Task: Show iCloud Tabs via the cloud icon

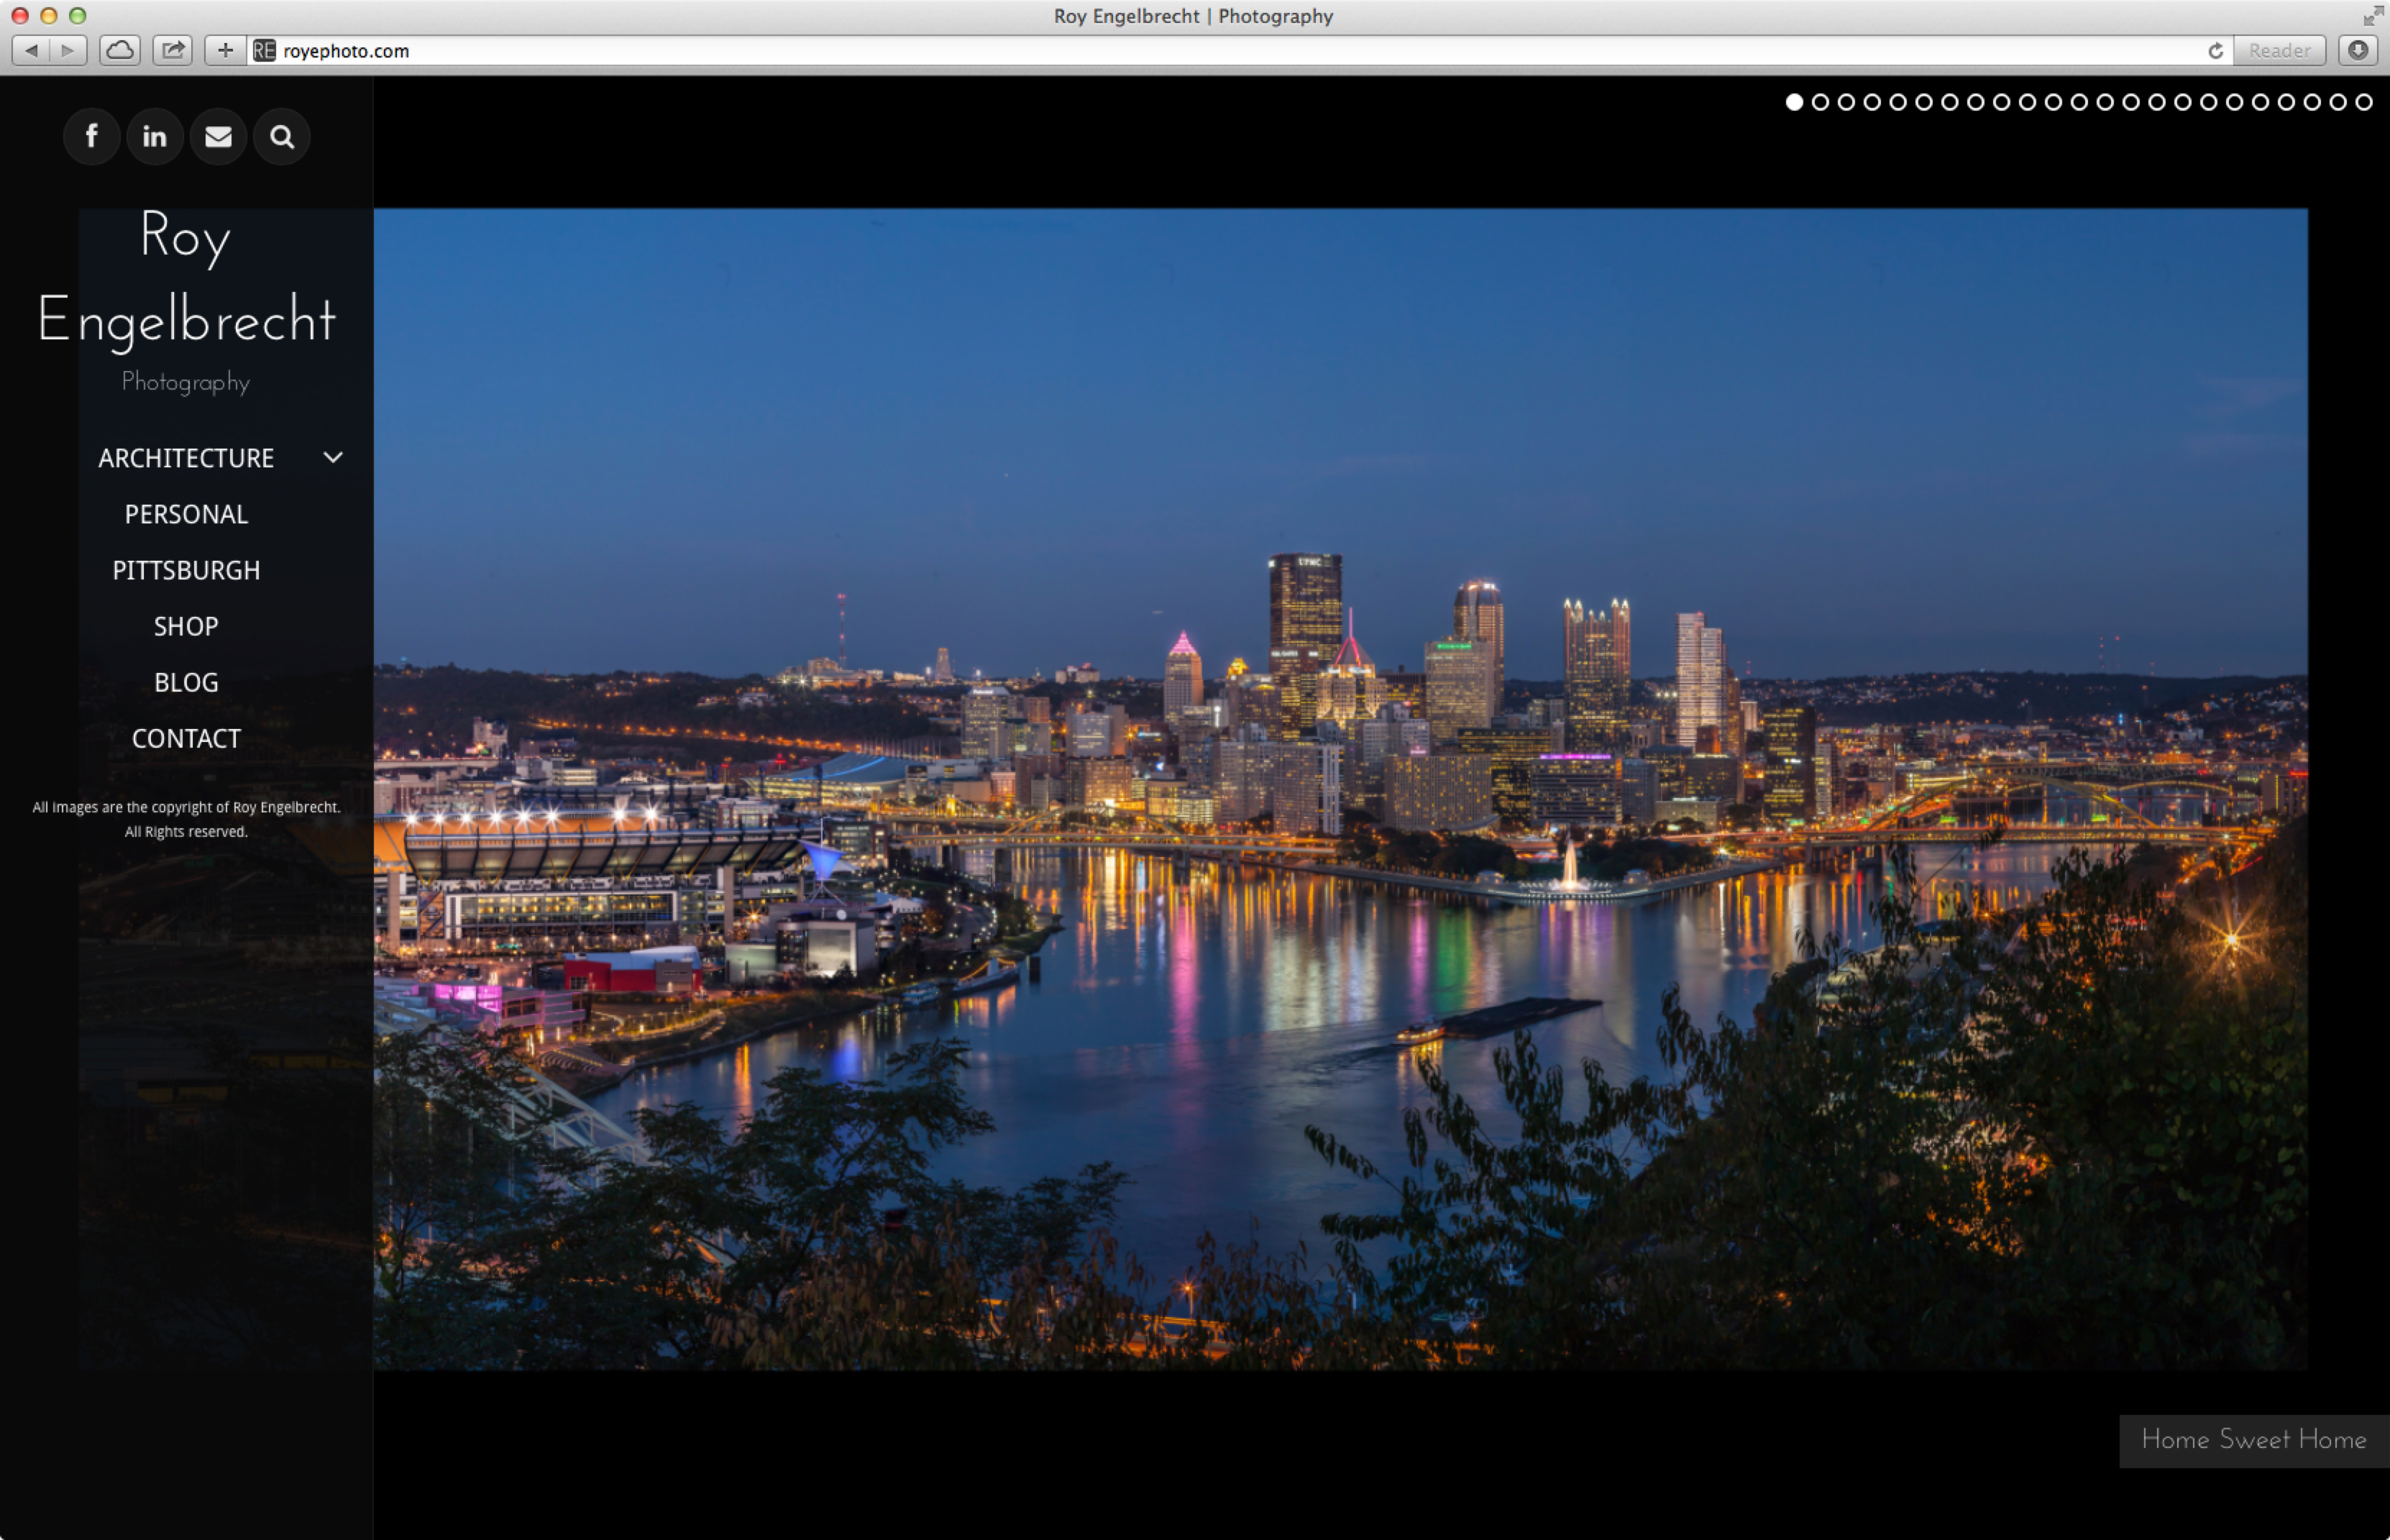Action: click(120, 50)
